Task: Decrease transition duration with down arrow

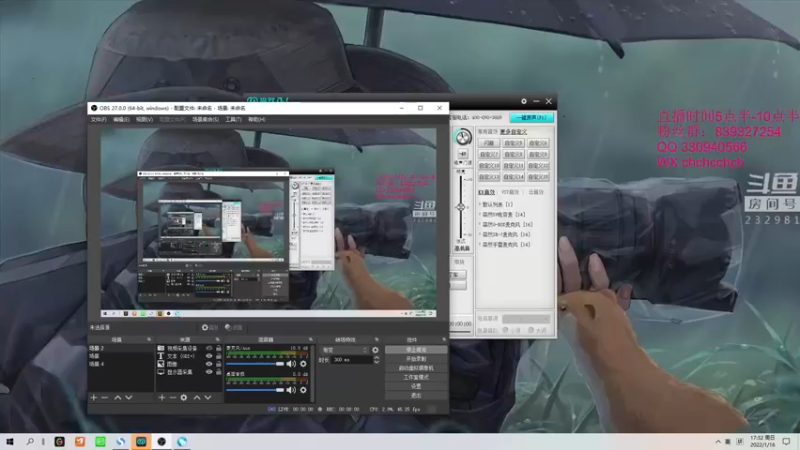Action: point(377,362)
